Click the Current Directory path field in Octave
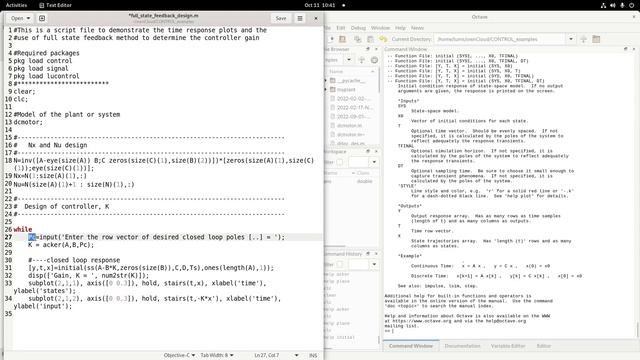This screenshot has width=640, height=360. coord(500,39)
